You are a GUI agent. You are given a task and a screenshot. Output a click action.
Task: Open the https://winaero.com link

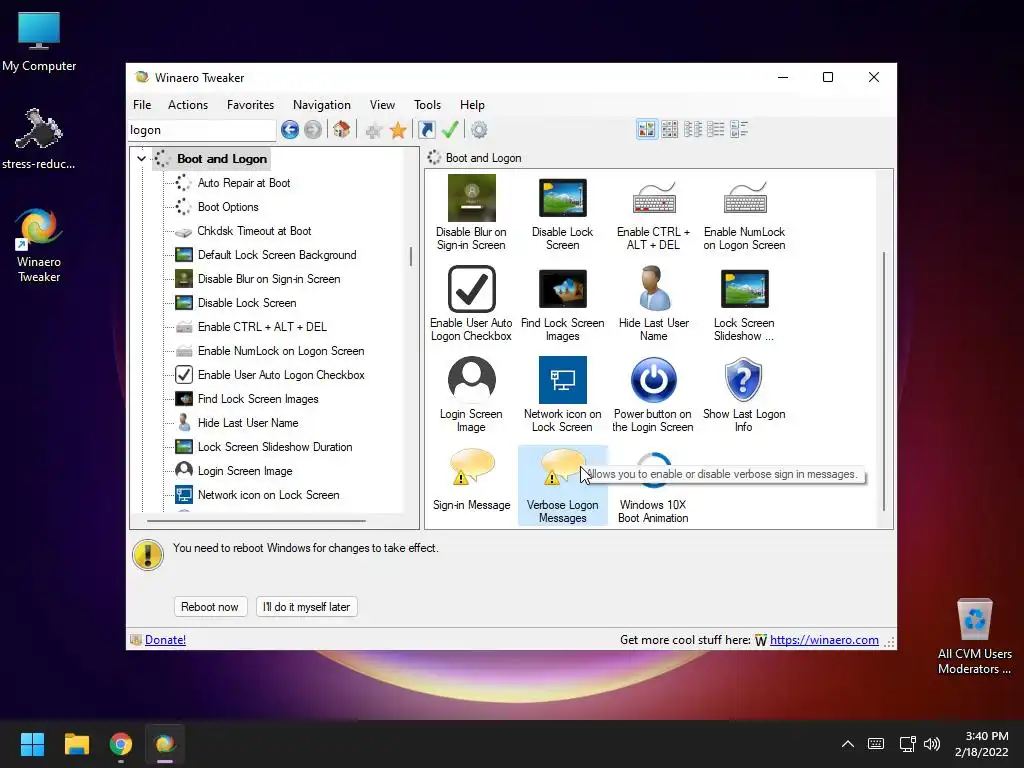(x=824, y=640)
